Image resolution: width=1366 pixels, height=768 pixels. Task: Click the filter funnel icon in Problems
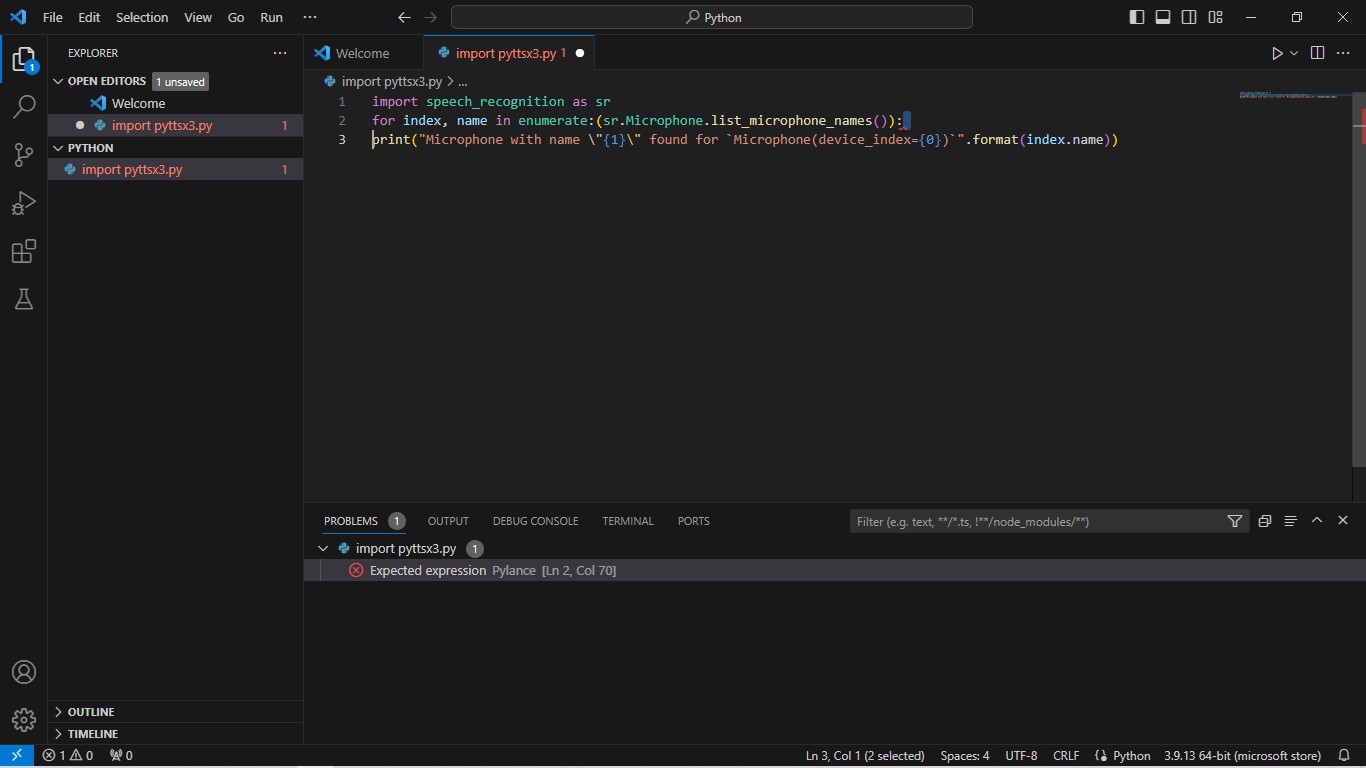pyautogui.click(x=1235, y=521)
